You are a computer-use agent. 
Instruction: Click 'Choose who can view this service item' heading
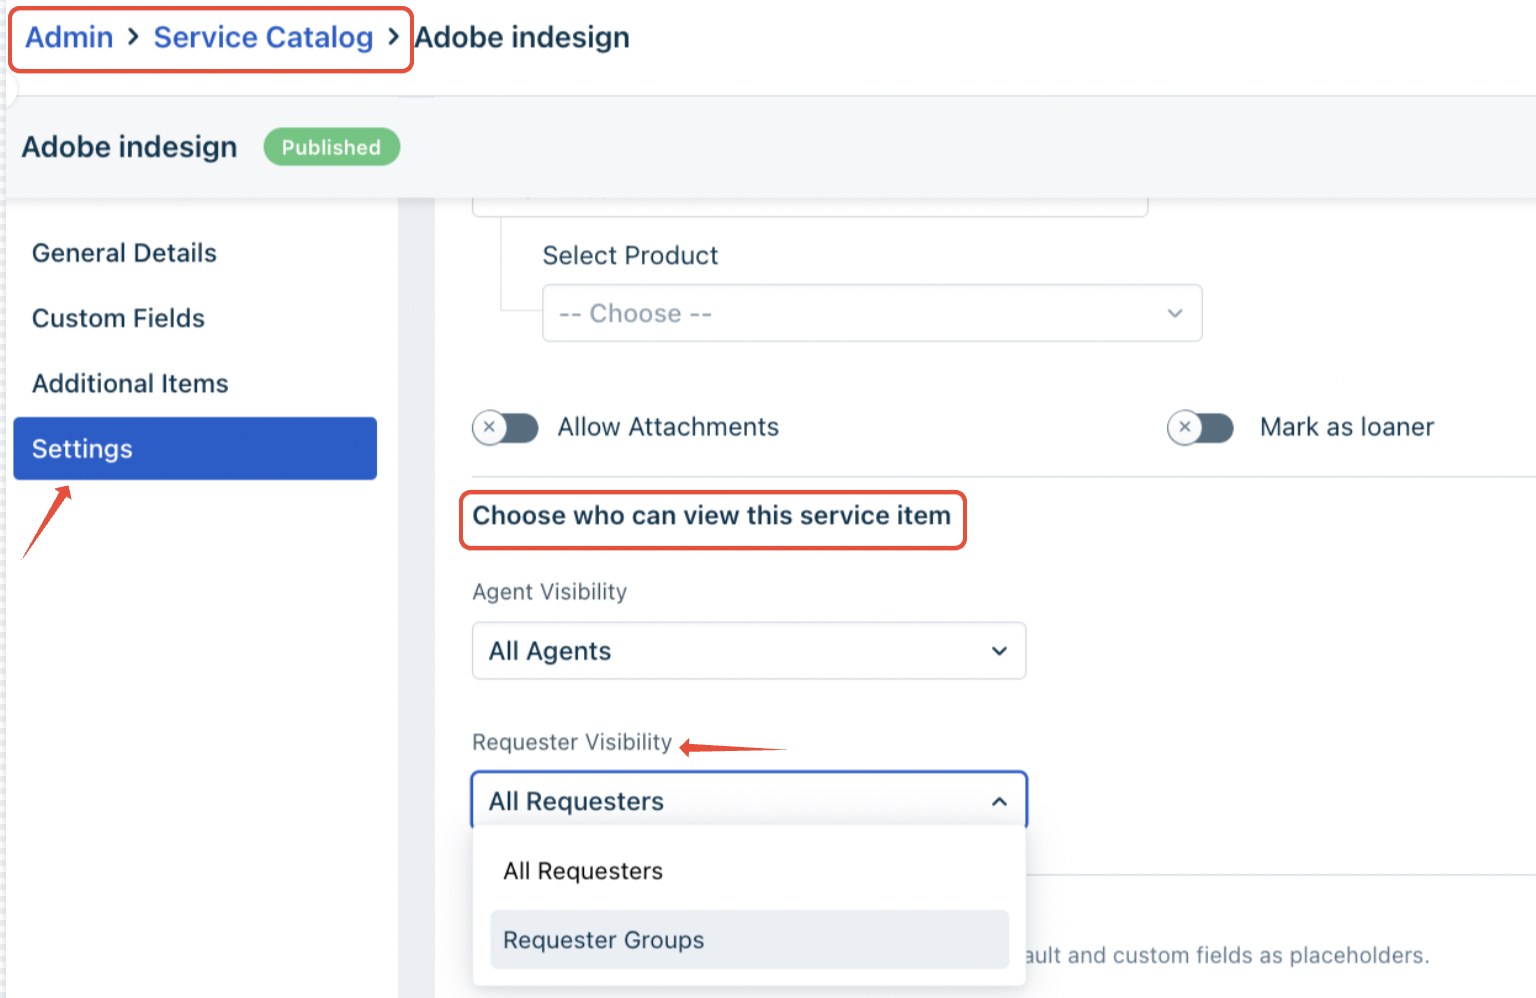pos(712,516)
